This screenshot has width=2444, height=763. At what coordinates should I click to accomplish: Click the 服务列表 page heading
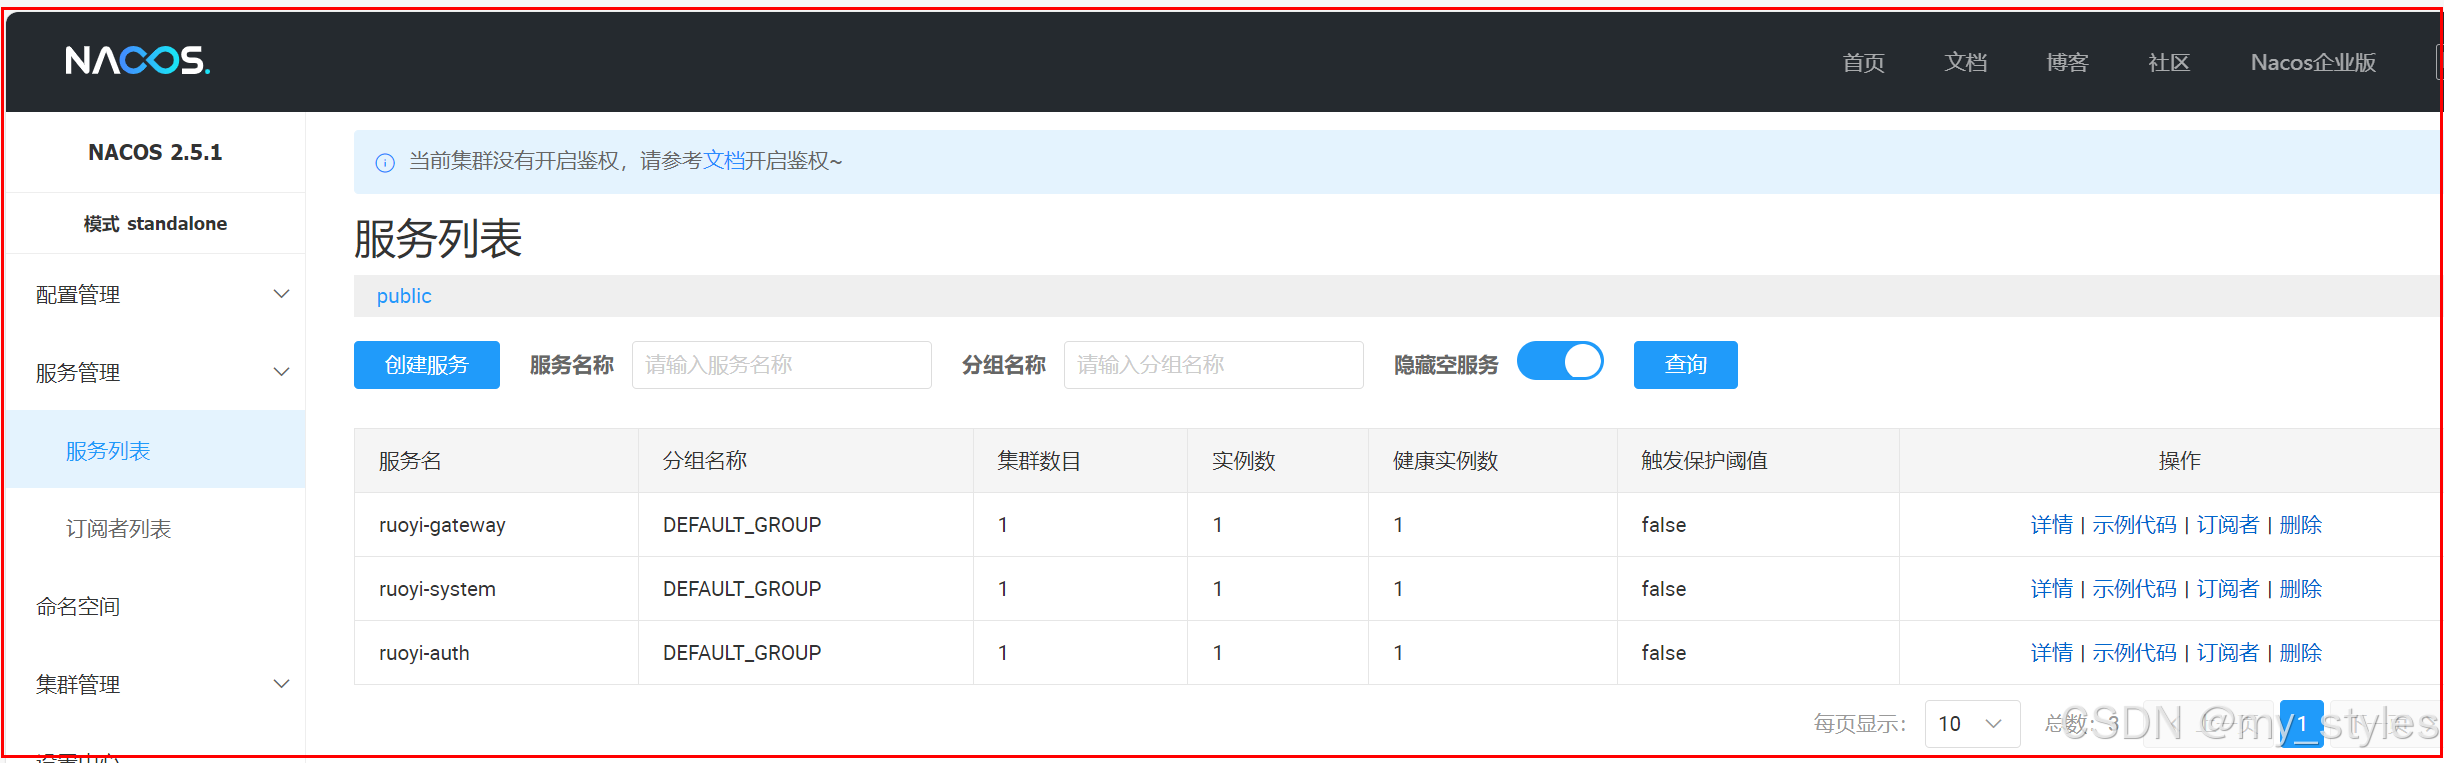(x=438, y=239)
